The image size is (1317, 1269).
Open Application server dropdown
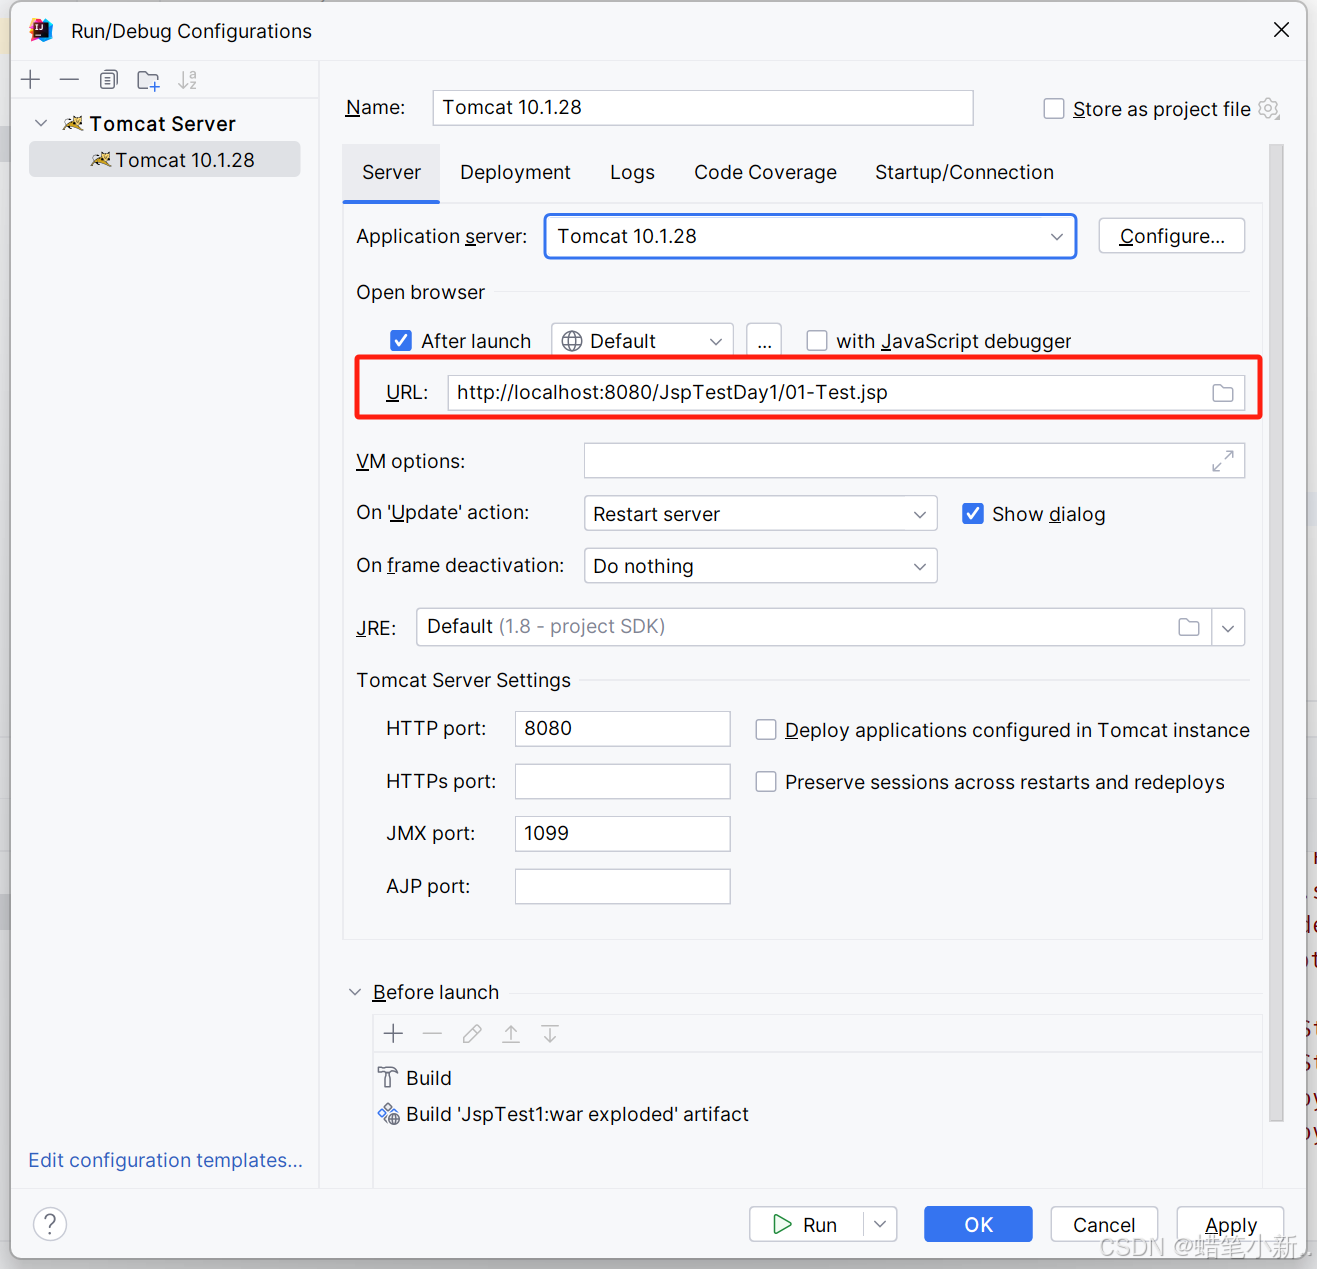tap(810, 236)
